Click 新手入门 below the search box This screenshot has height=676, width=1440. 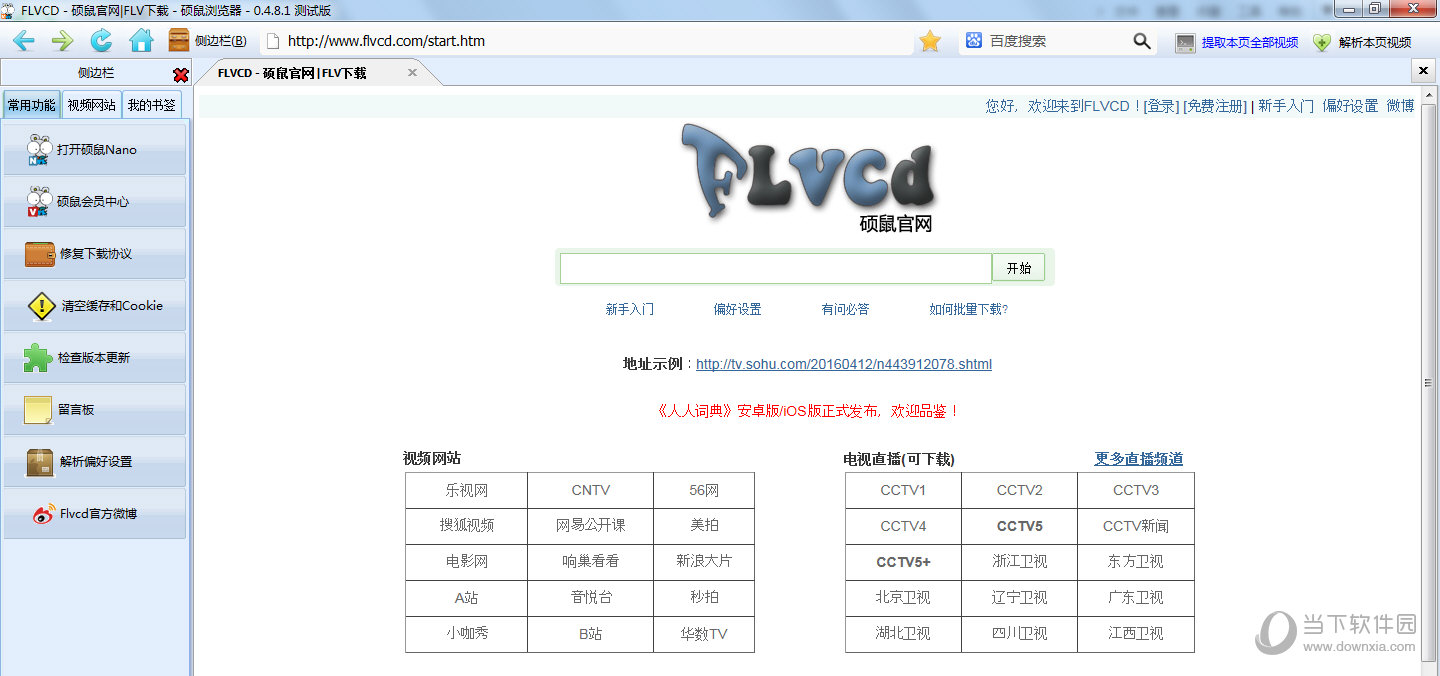630,309
